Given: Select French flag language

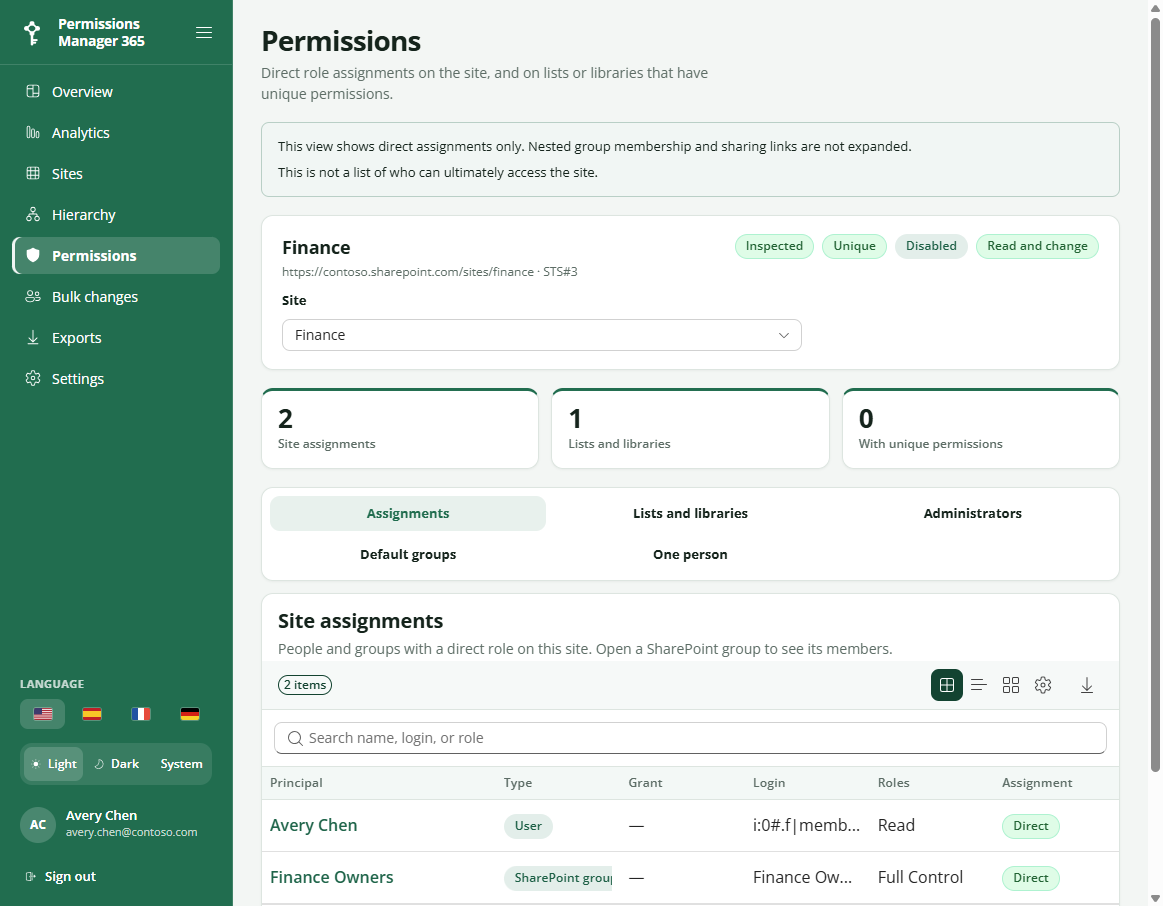Looking at the screenshot, I should tap(141, 714).
